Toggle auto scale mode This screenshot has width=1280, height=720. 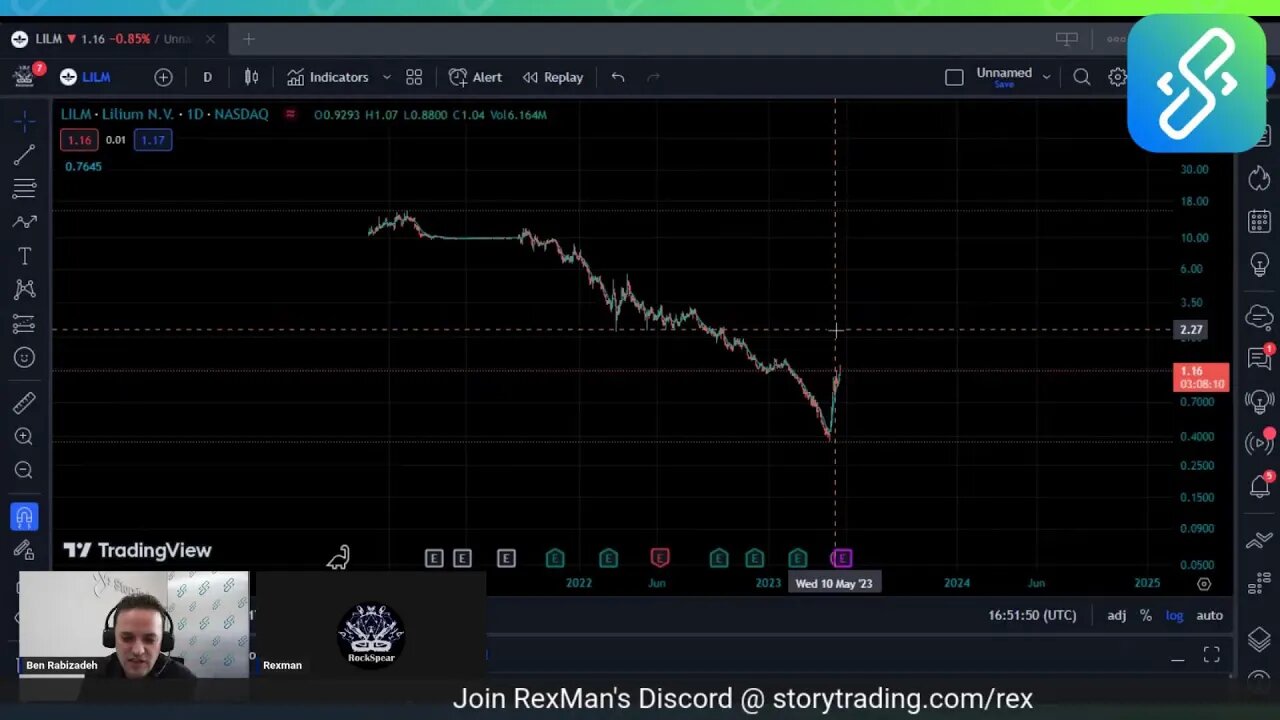[1209, 615]
